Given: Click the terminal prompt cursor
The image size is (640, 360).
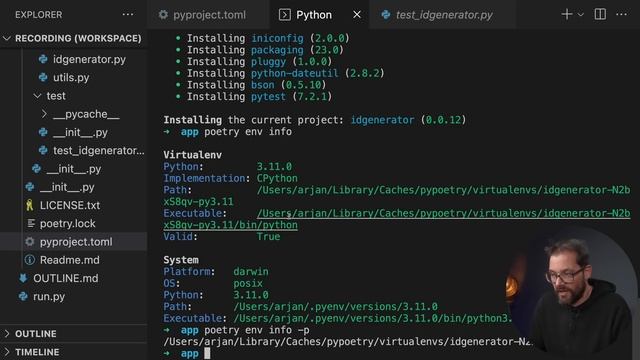Looking at the screenshot, I should tap(207, 353).
